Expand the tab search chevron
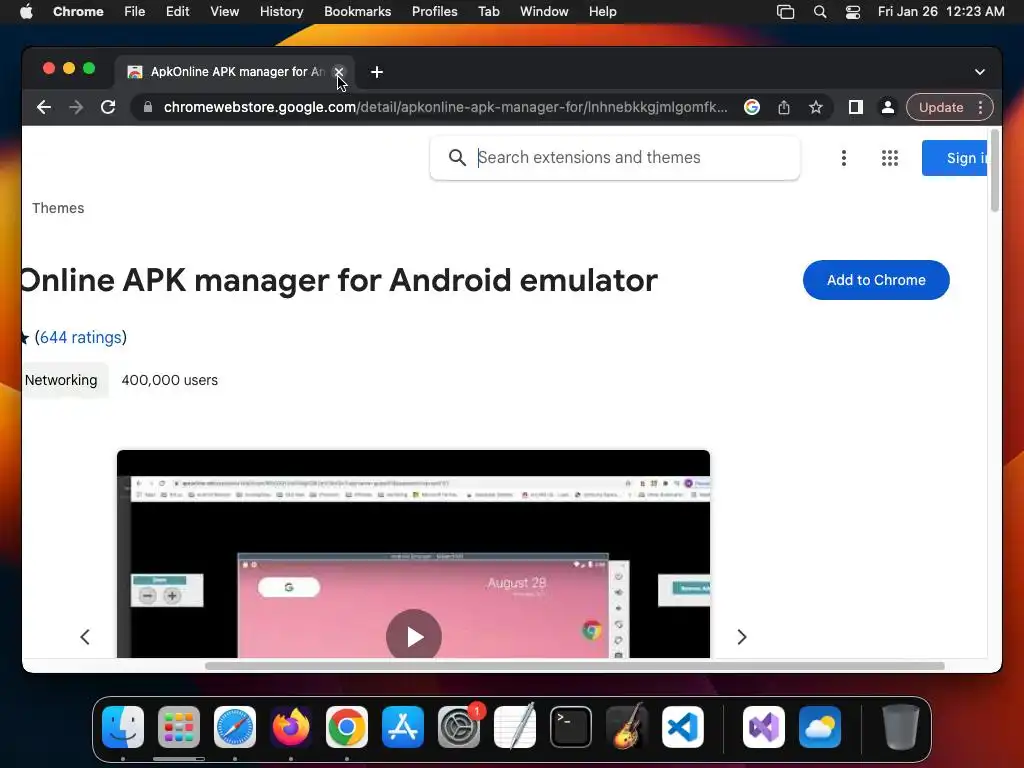Image resolution: width=1024 pixels, height=768 pixels. pyautogui.click(x=980, y=72)
